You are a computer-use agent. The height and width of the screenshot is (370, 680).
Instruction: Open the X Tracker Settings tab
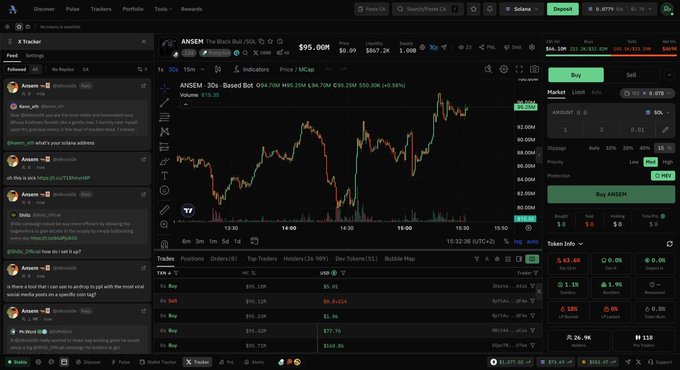point(35,56)
